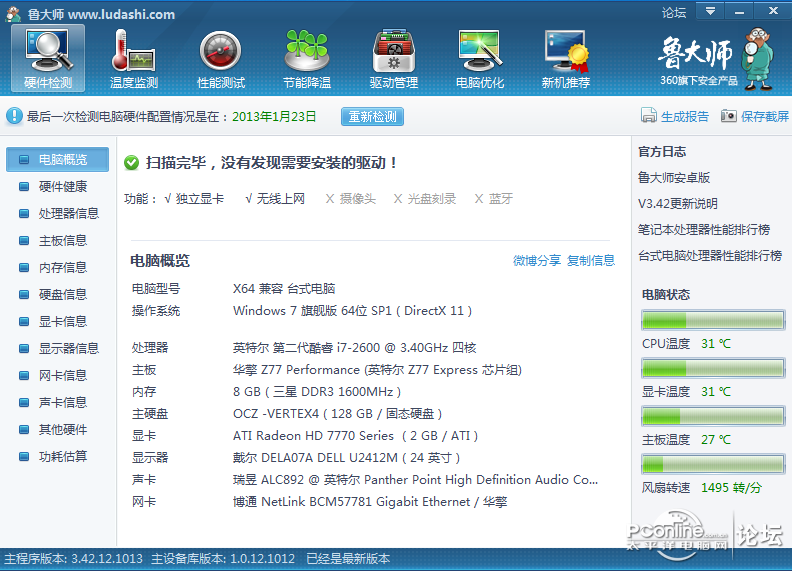This screenshot has height=571, width=792.
Task: Open 台式电脑处理器性能排行榜 ranking link
Action: coord(710,256)
